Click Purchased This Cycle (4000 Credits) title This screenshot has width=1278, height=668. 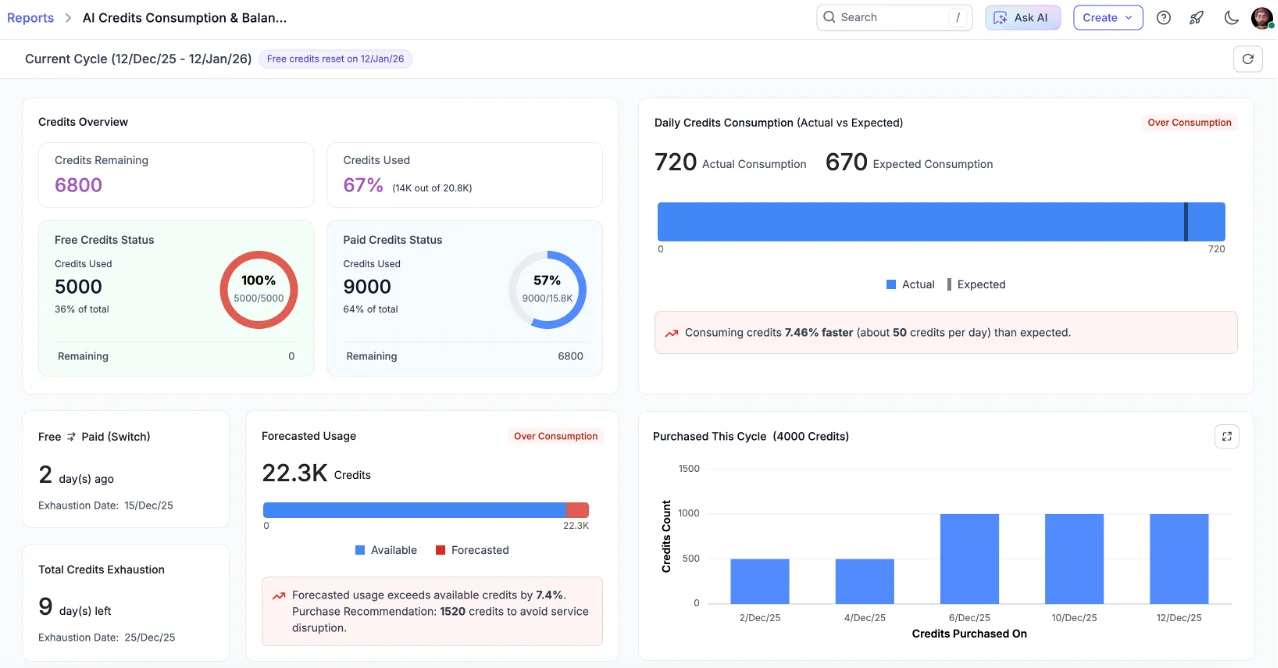(x=751, y=436)
